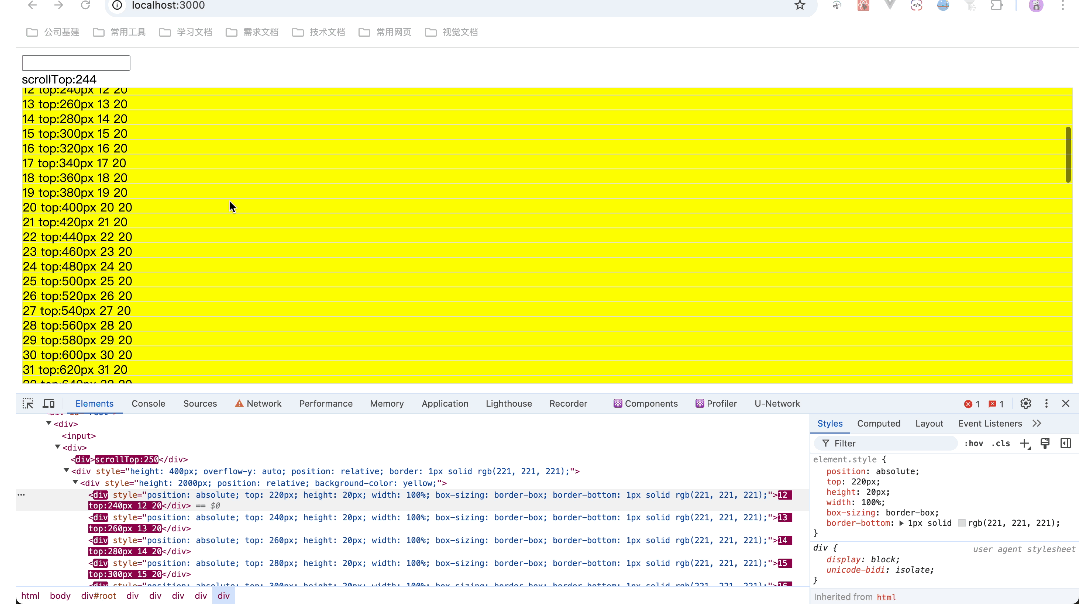Select the Computed tab in the Styles pane
1080x608 pixels.
point(878,423)
